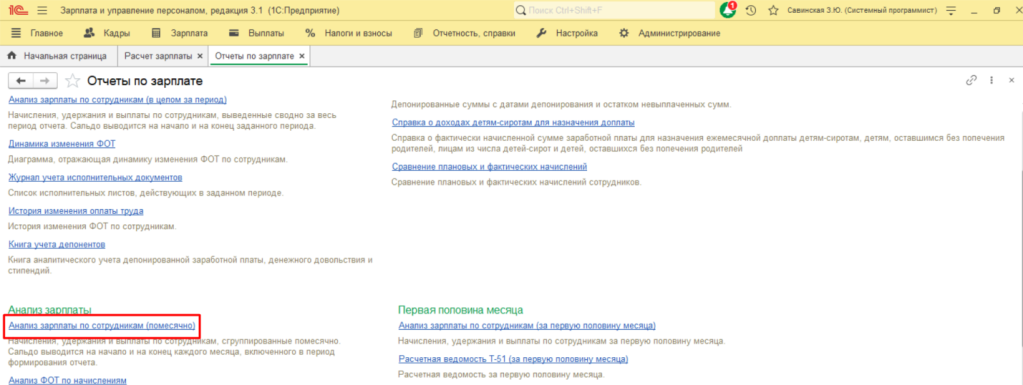Click the Первая половина месяца heading
The image size is (1023, 385).
point(461,309)
